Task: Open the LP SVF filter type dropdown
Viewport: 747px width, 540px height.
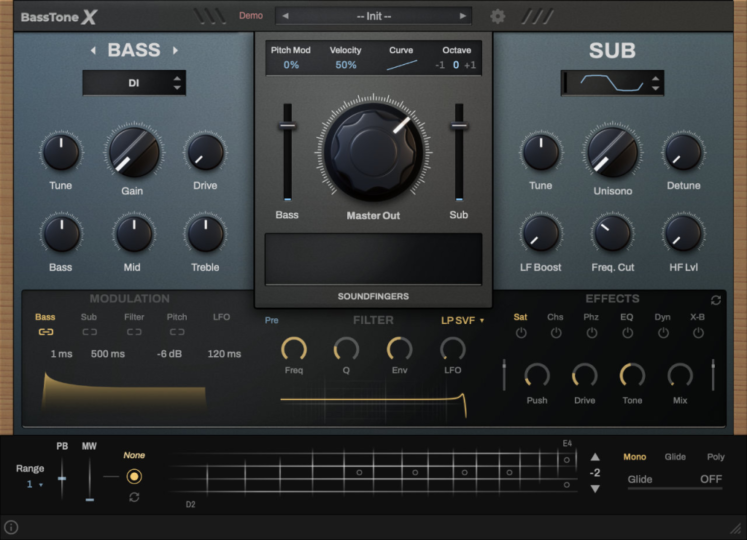Action: coord(462,320)
